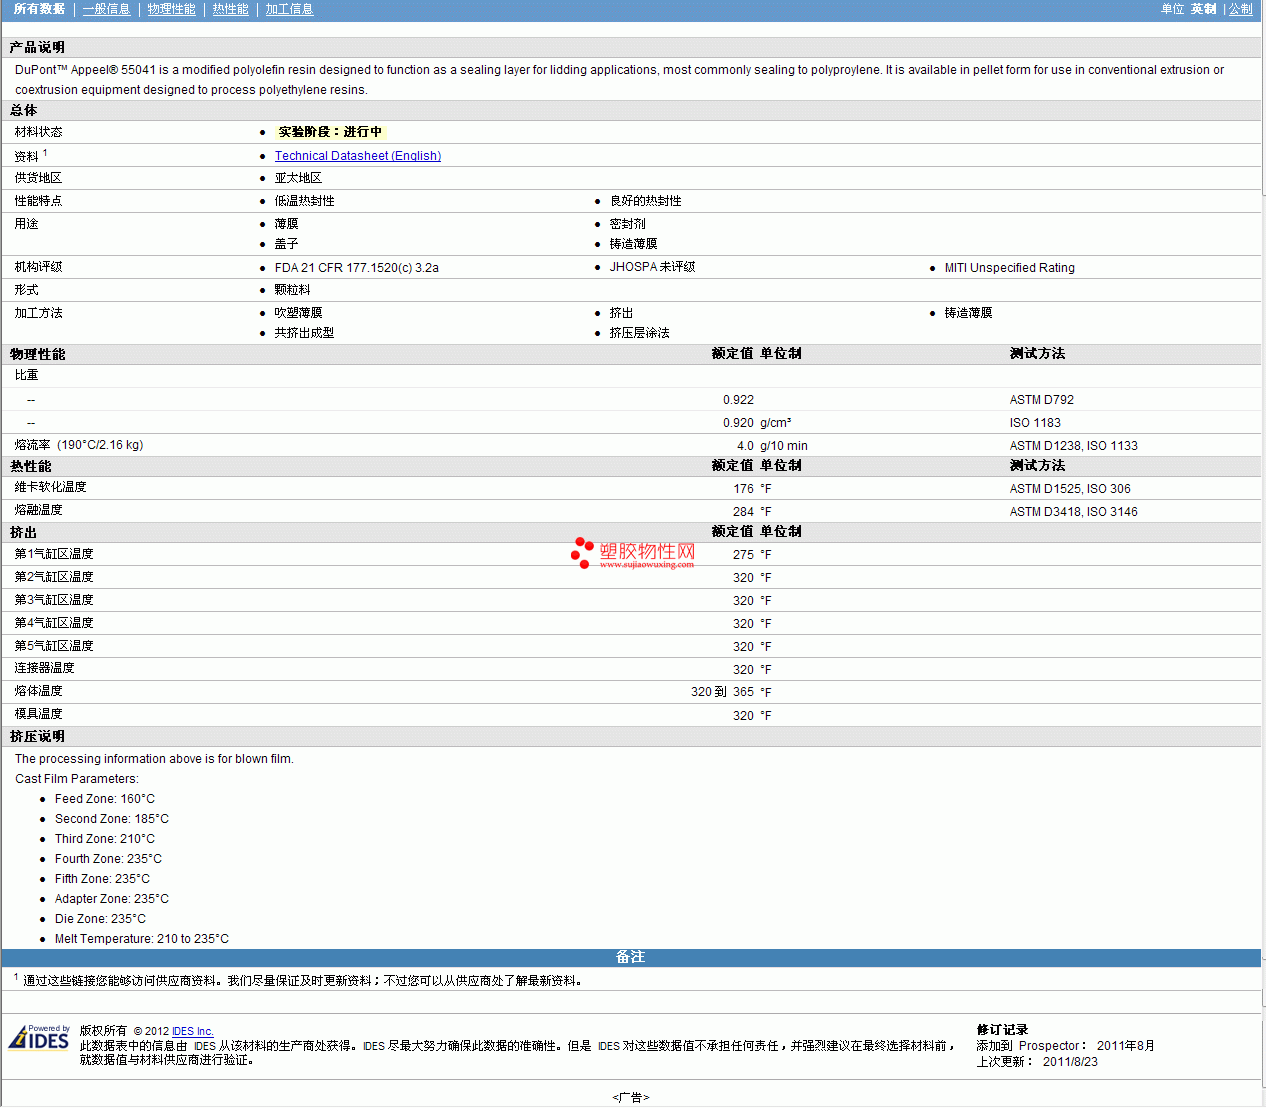Open the 一般信息 tab link
Screen dimensions: 1266x1108
click(x=106, y=9)
